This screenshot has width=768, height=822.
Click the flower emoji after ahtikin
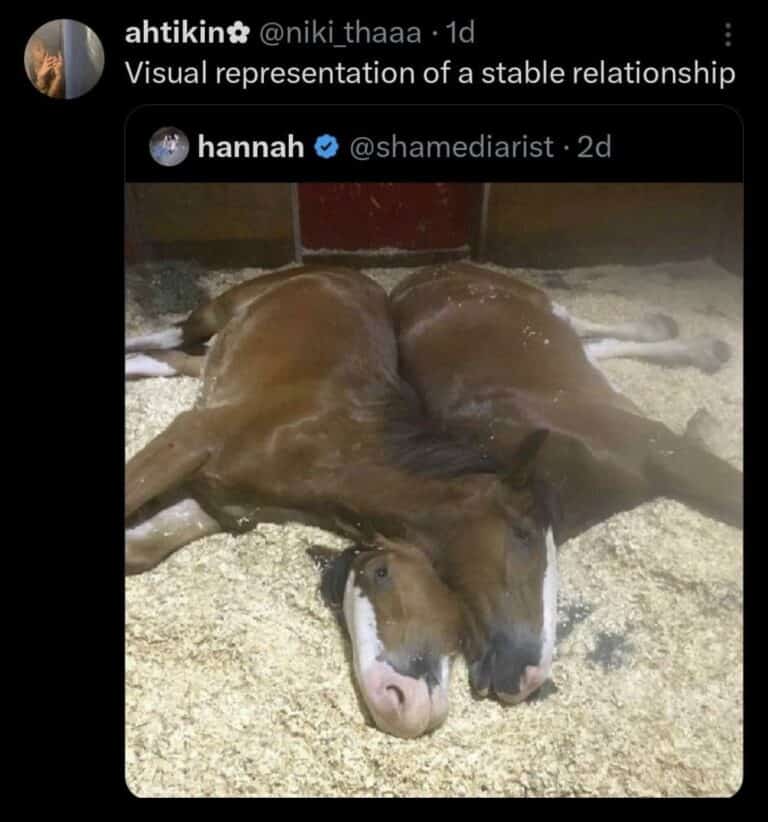238,34
